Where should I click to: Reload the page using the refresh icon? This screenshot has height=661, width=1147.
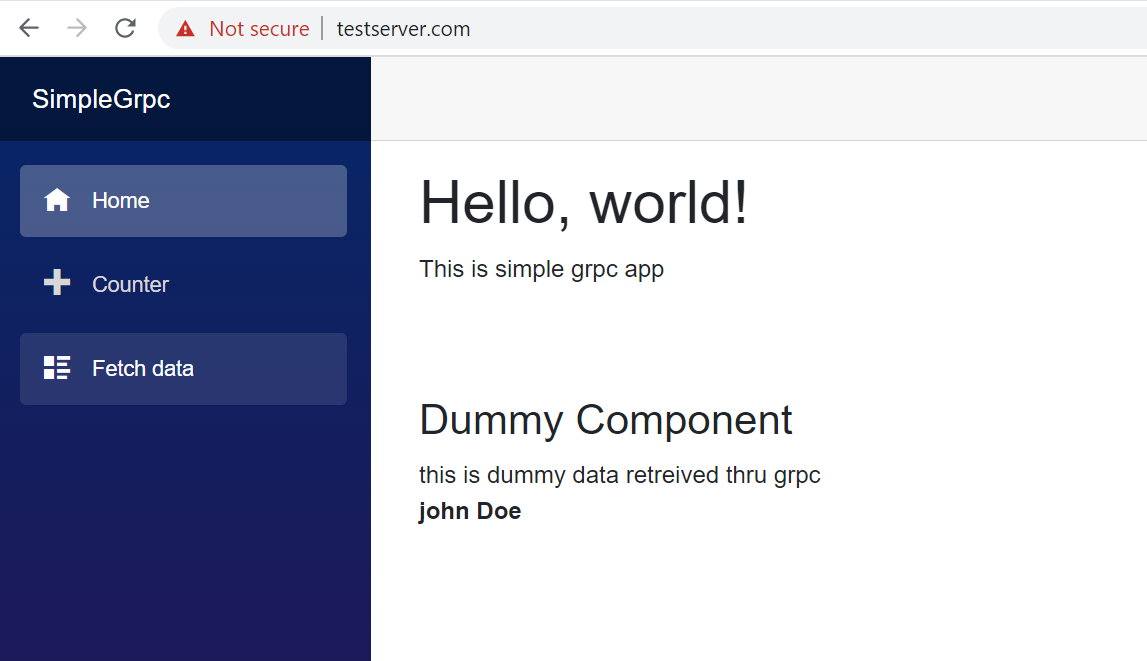click(x=125, y=27)
